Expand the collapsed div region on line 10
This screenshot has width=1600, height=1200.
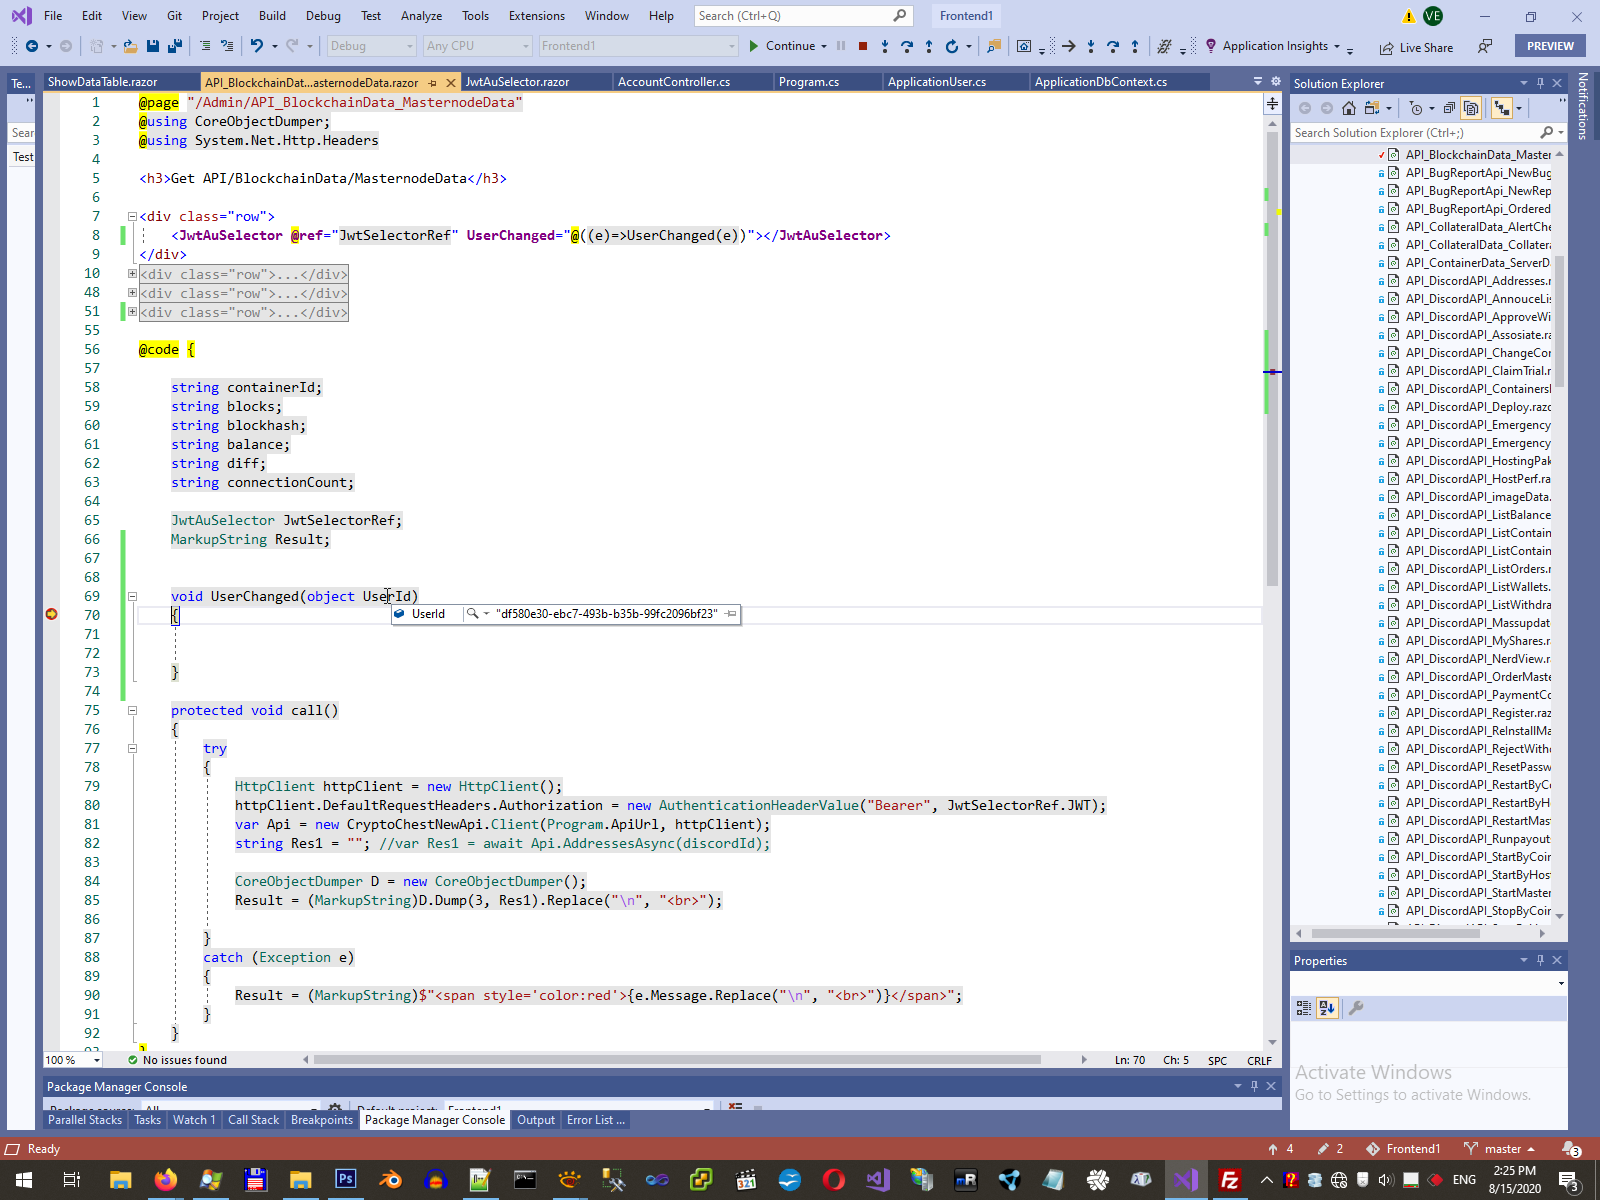132,273
